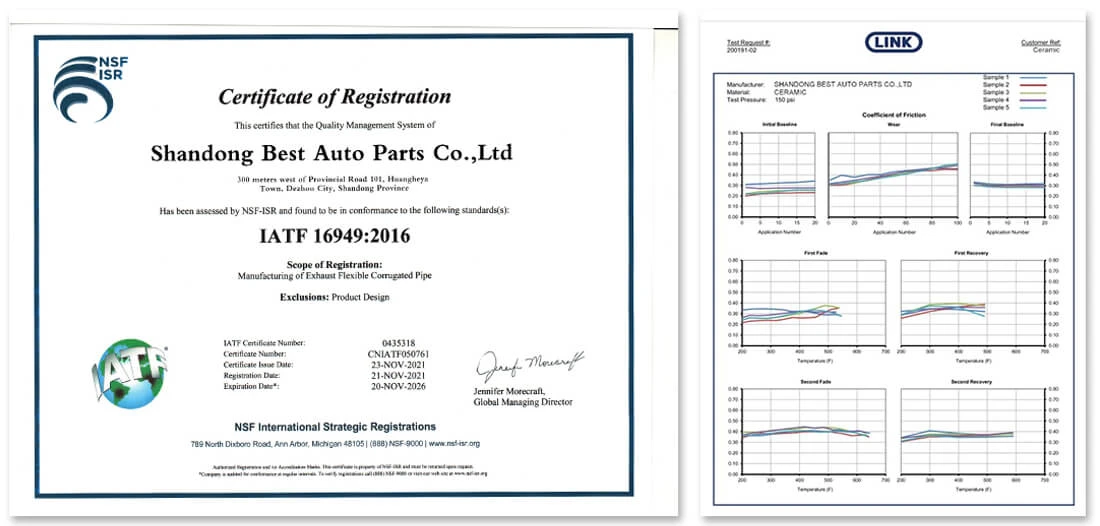Open the Second Recovery chart
This screenshot has width=1100, height=526.
coord(972,431)
